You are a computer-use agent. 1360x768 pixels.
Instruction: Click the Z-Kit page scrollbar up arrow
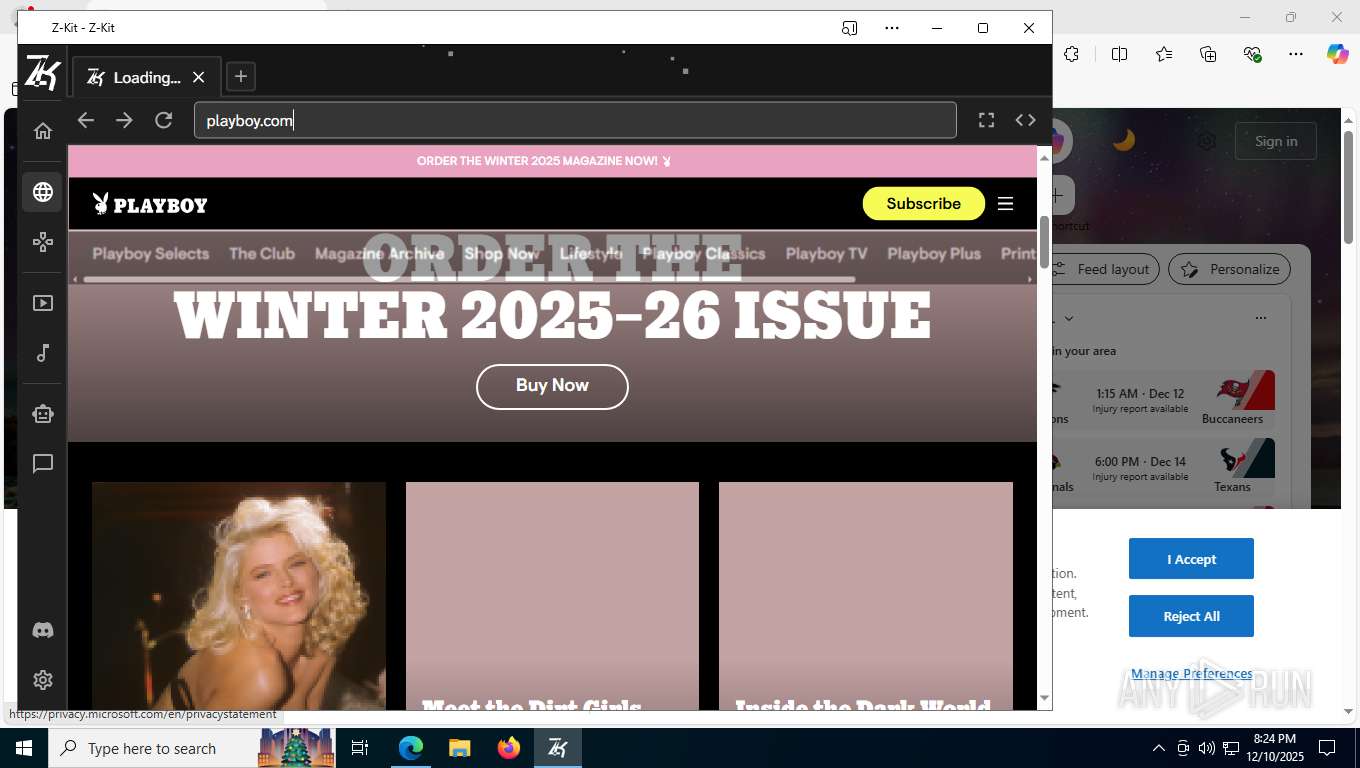pyautogui.click(x=1045, y=157)
